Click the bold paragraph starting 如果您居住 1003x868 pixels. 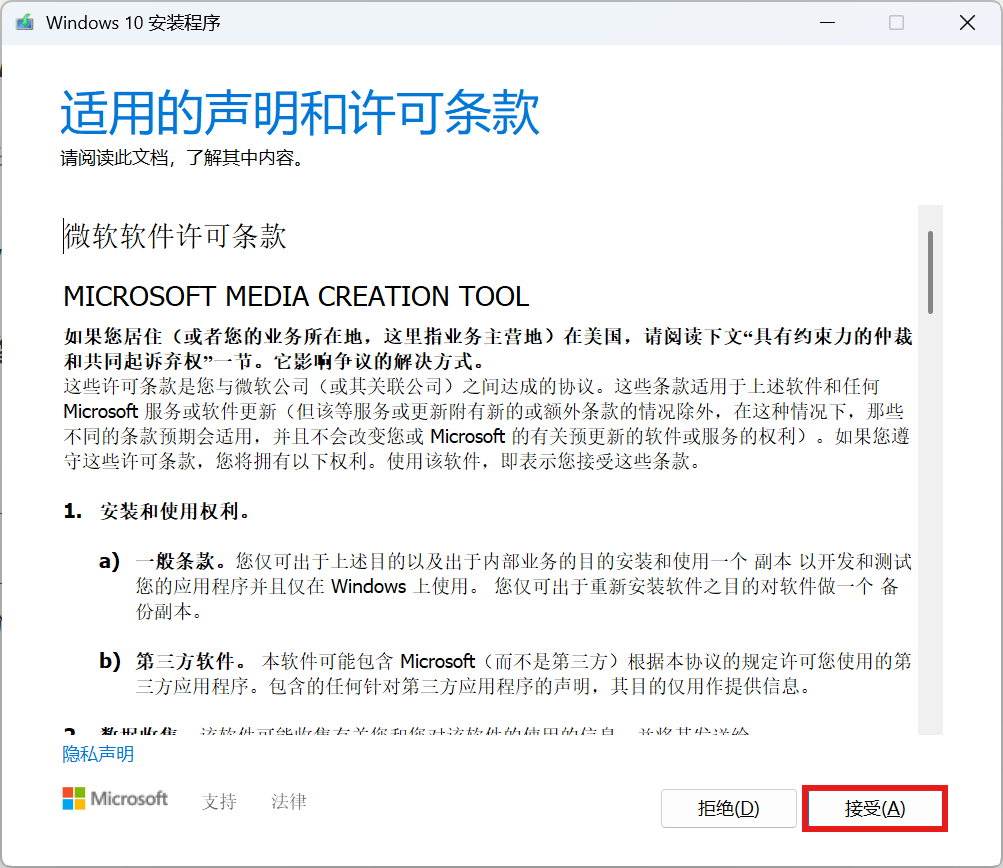coord(488,349)
